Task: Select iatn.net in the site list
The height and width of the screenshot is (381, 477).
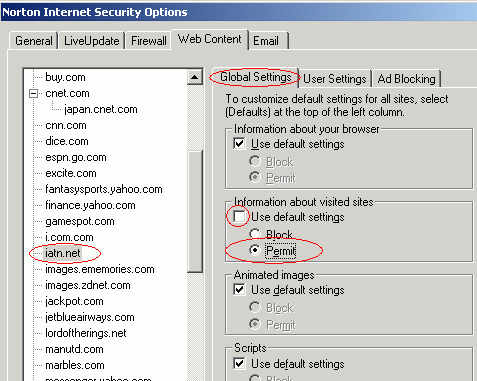Action: click(x=63, y=253)
